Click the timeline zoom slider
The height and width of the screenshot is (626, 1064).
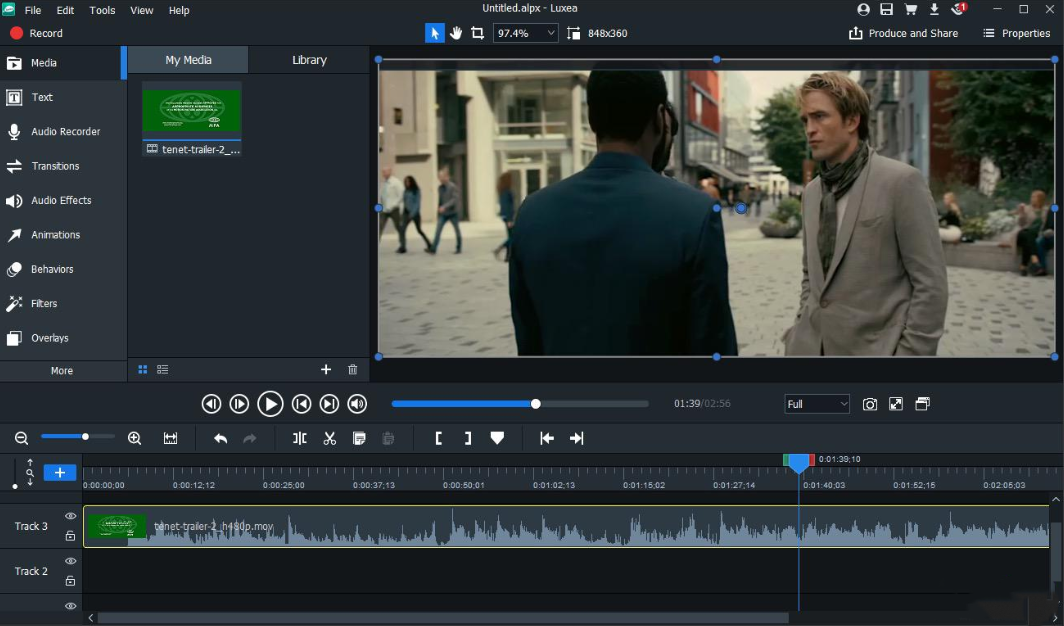78,437
